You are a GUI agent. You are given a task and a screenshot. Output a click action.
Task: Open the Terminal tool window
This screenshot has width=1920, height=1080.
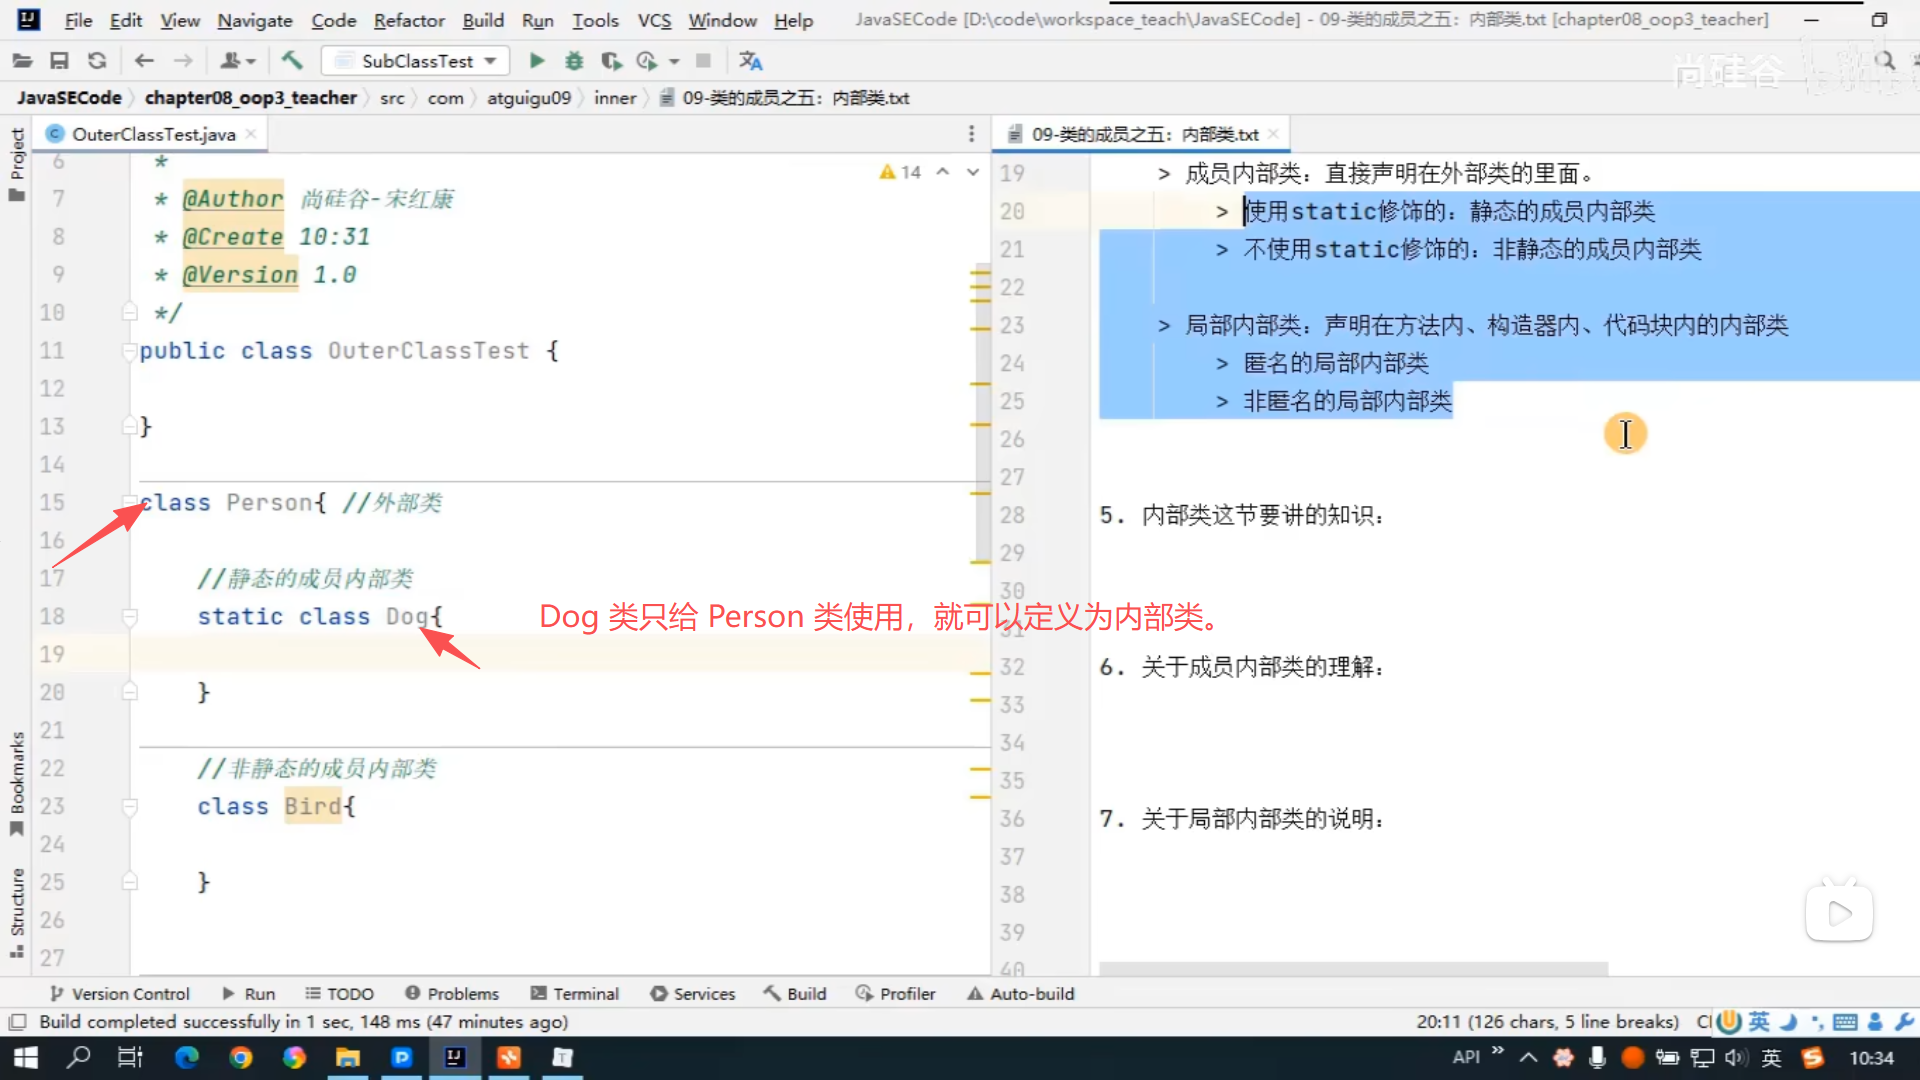pyautogui.click(x=575, y=993)
